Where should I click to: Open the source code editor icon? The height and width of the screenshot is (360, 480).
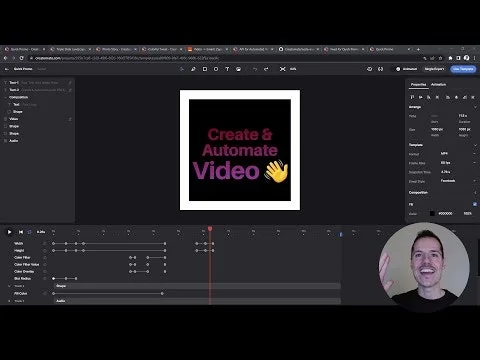pos(380,69)
